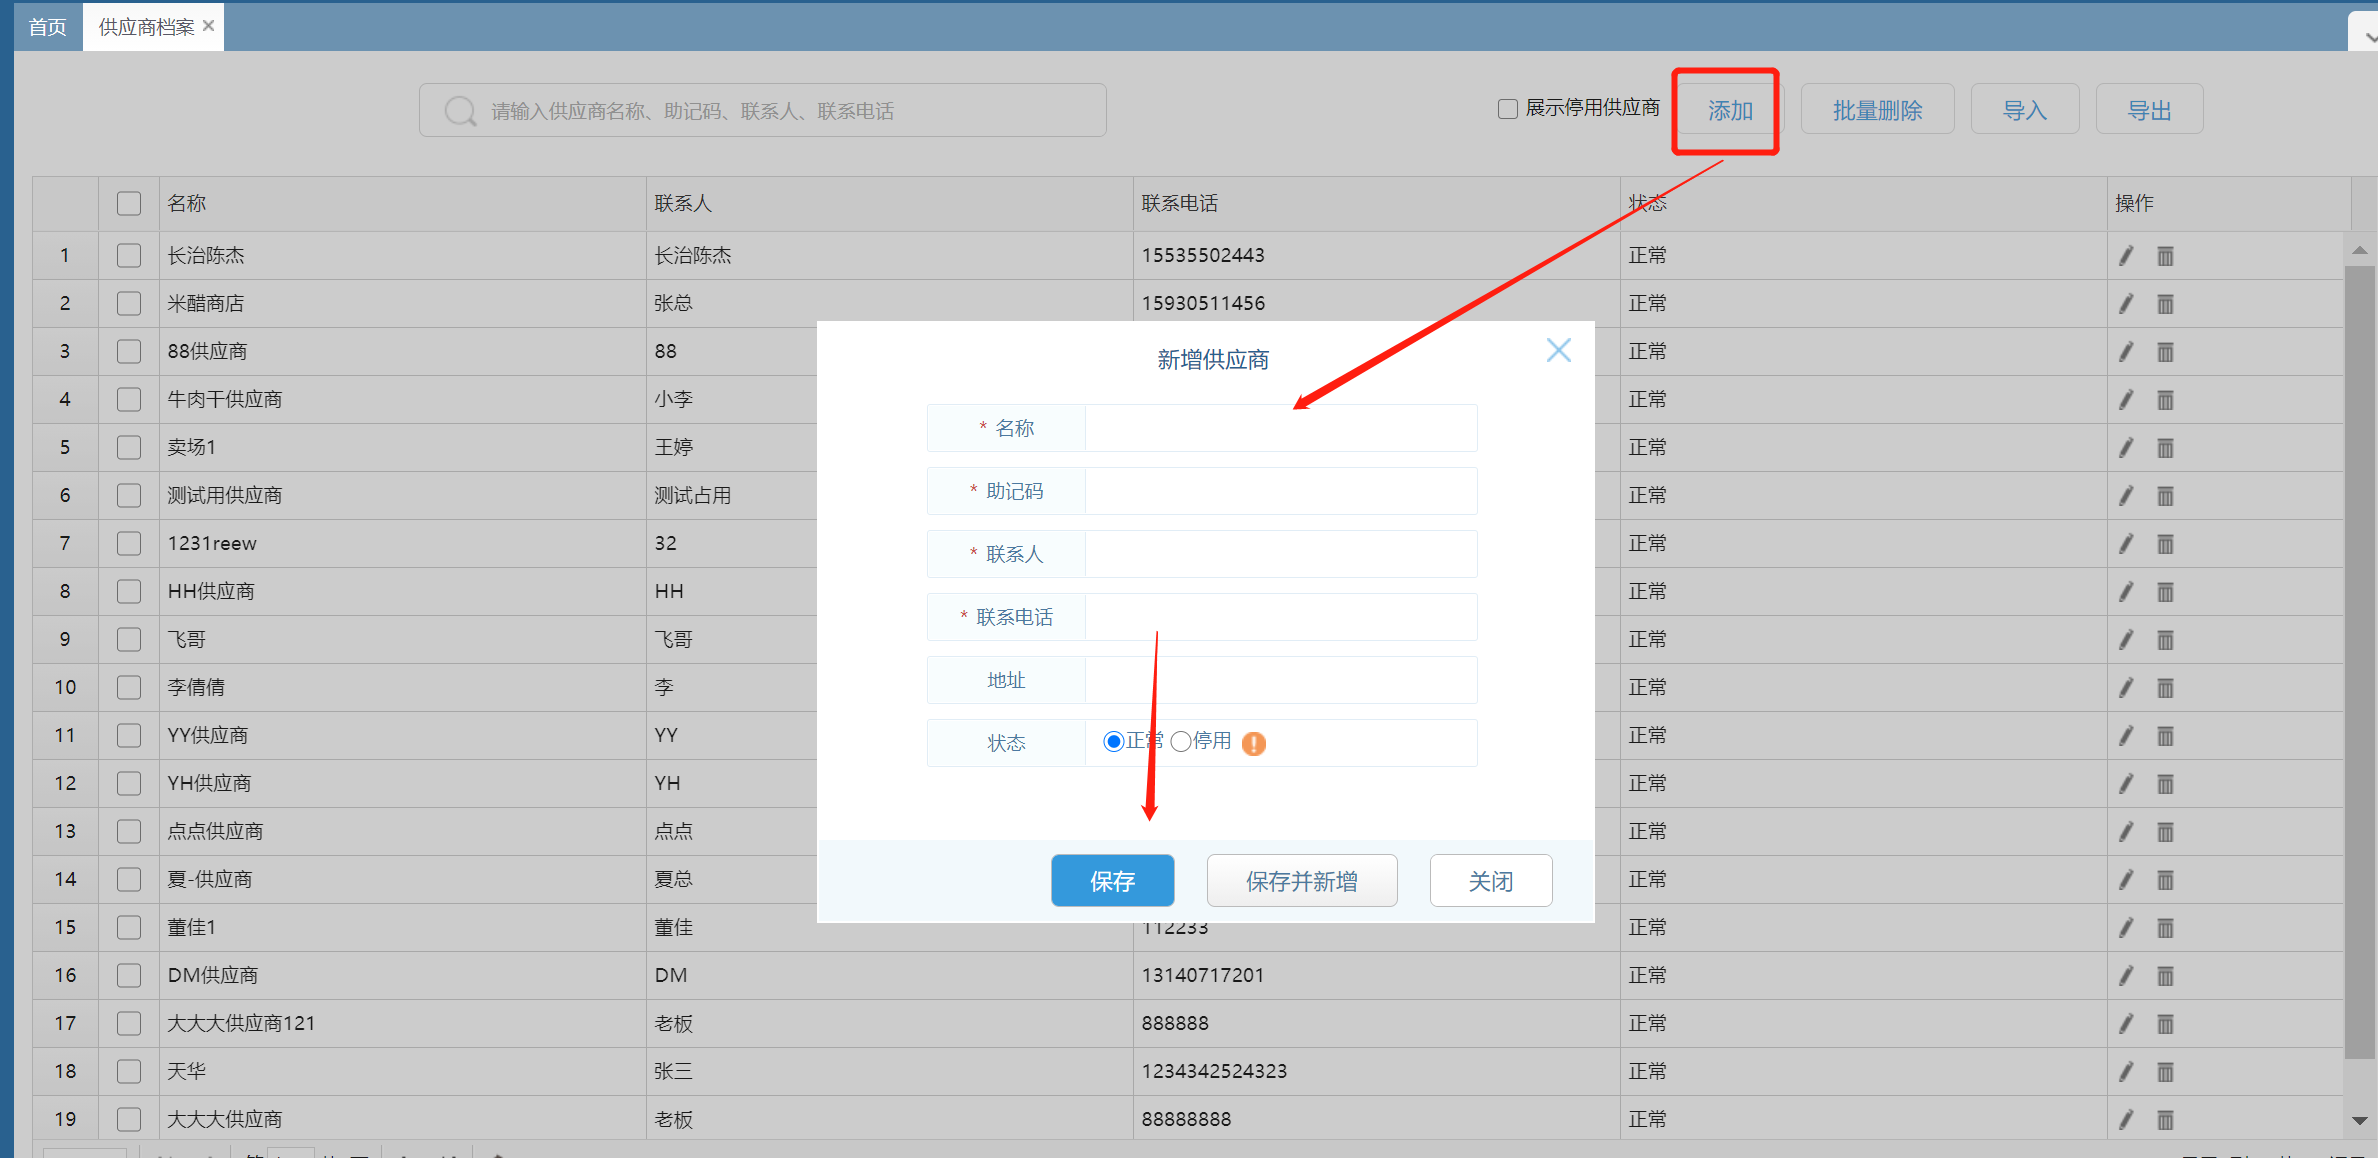Click 导出 button
The width and height of the screenshot is (2378, 1158).
click(x=2150, y=111)
